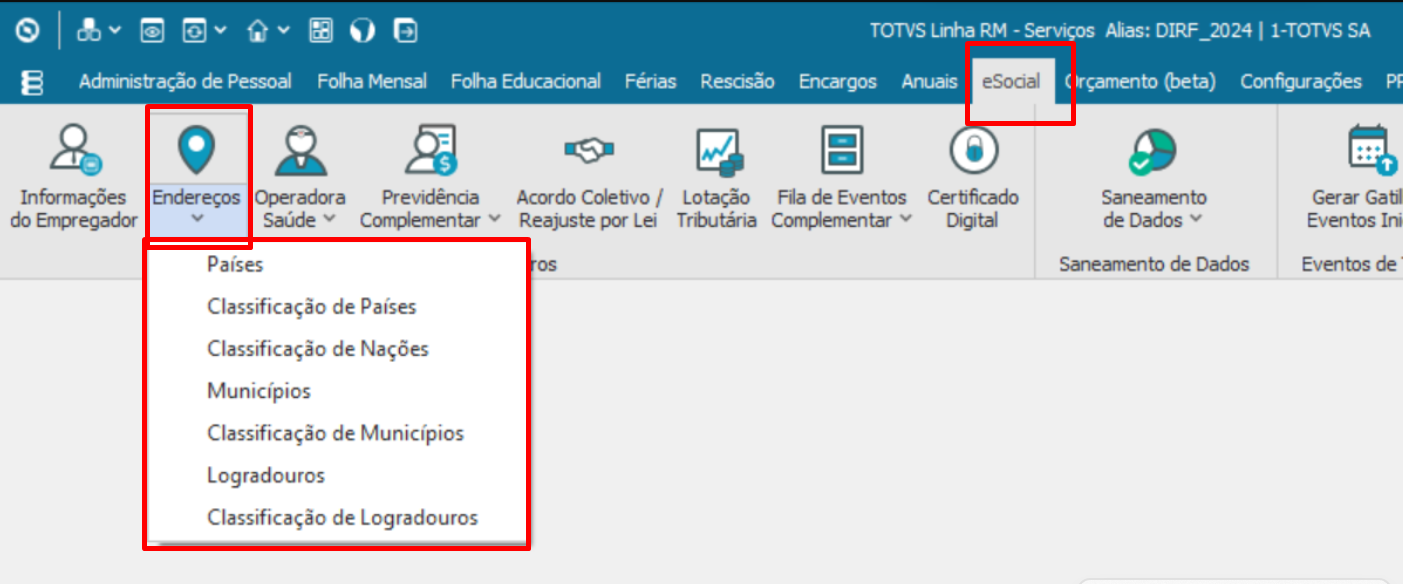Click the Operadora Saúde label
The height and width of the screenshot is (584, 1403).
299,209
